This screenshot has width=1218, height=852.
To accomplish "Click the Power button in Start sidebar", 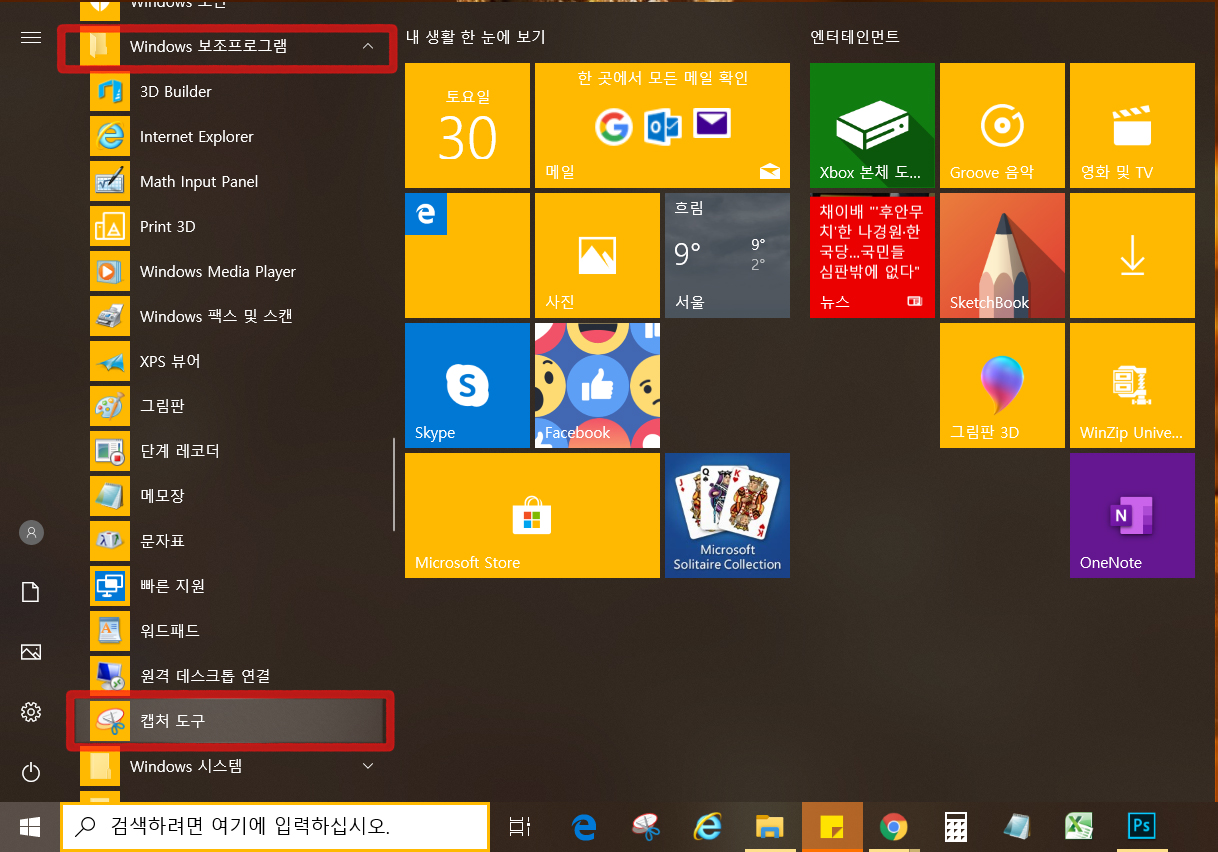I will [x=31, y=772].
